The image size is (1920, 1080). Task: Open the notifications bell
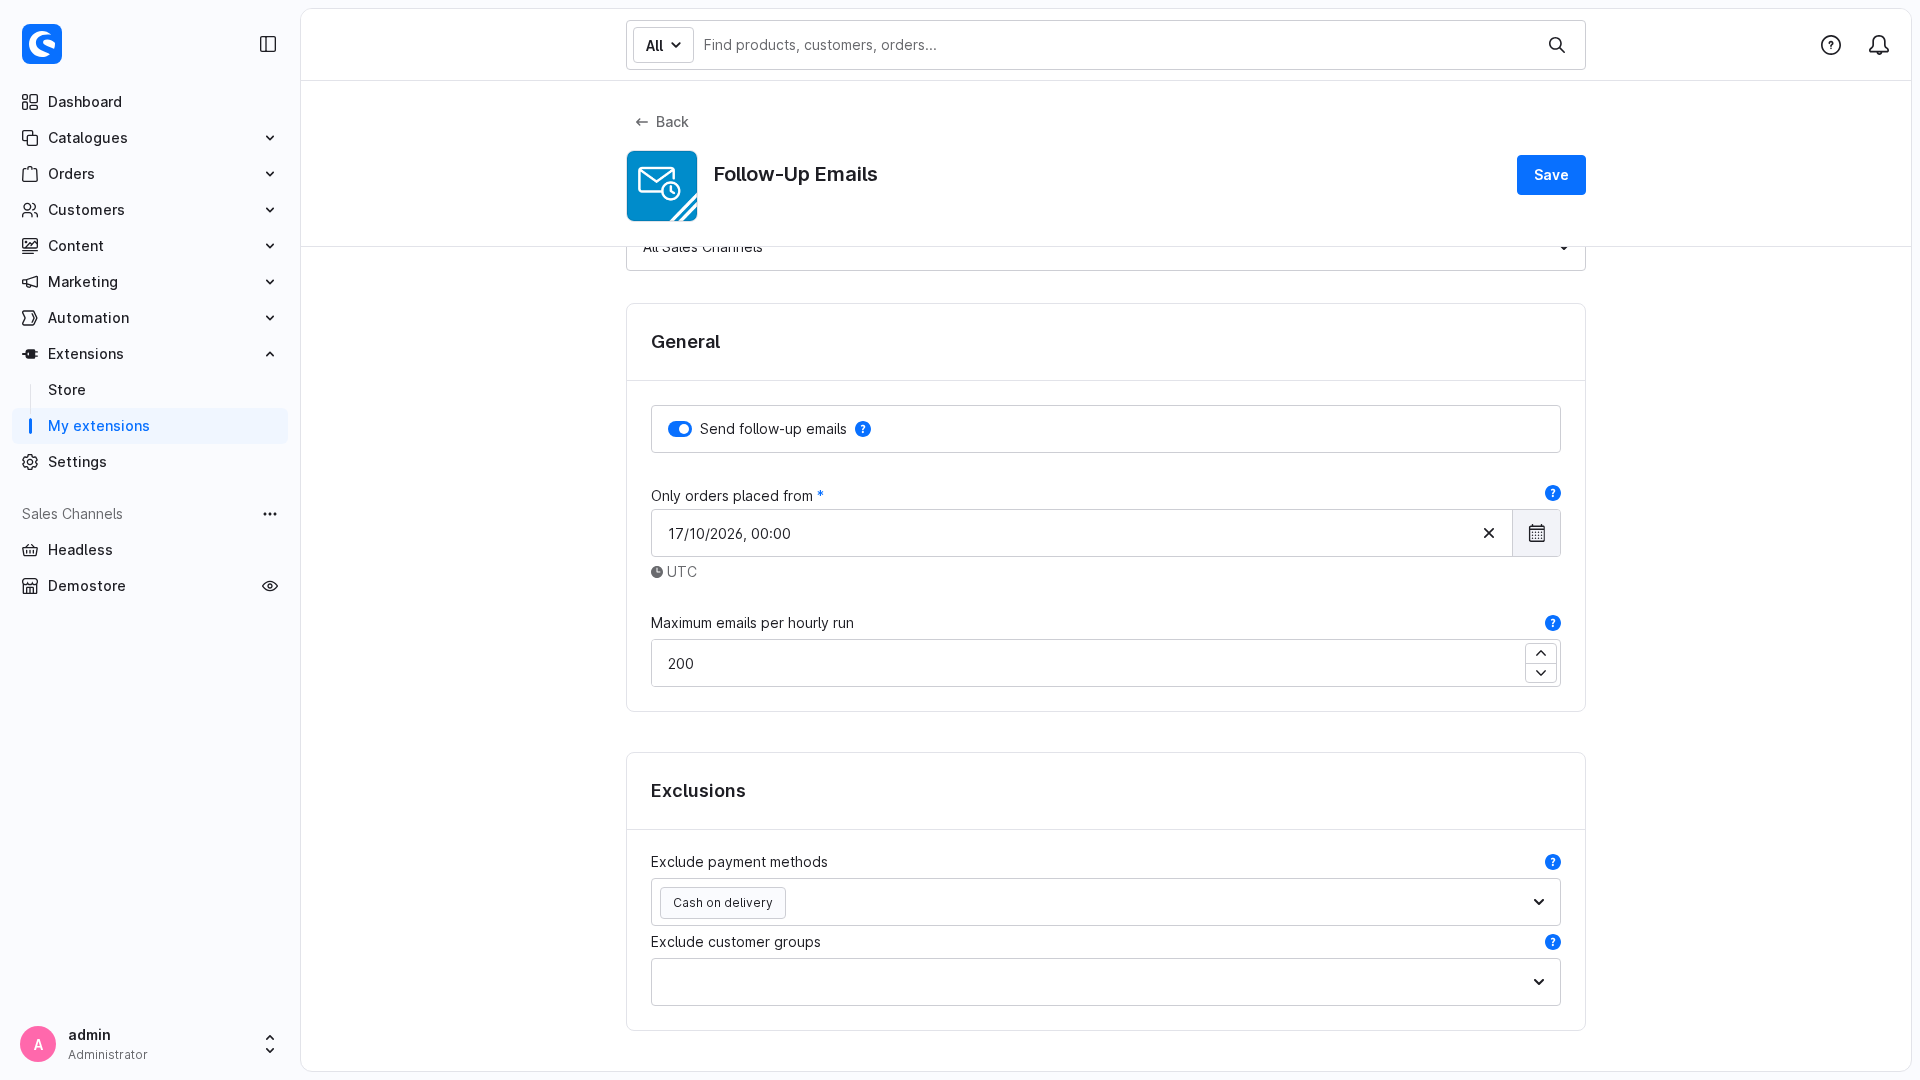tap(1879, 45)
